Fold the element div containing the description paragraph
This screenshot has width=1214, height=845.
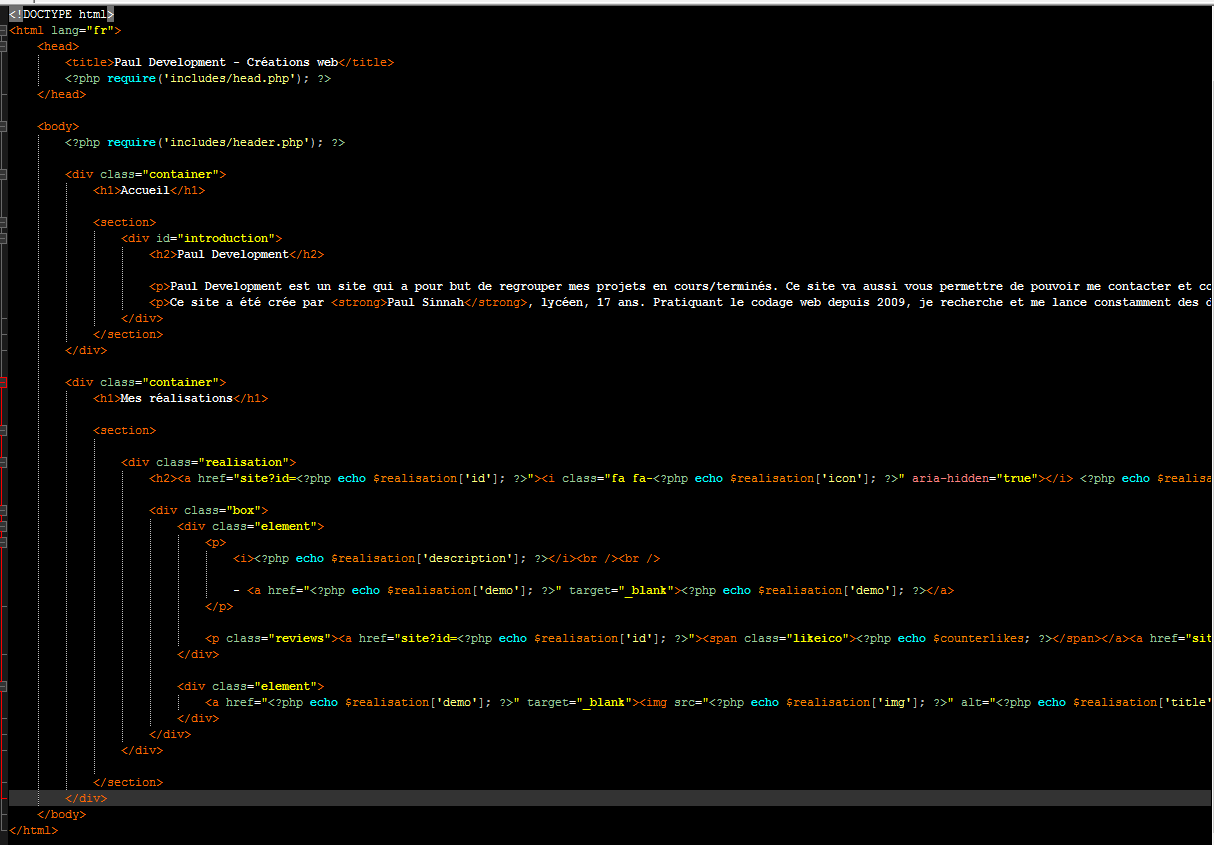pyautogui.click(x=4, y=526)
